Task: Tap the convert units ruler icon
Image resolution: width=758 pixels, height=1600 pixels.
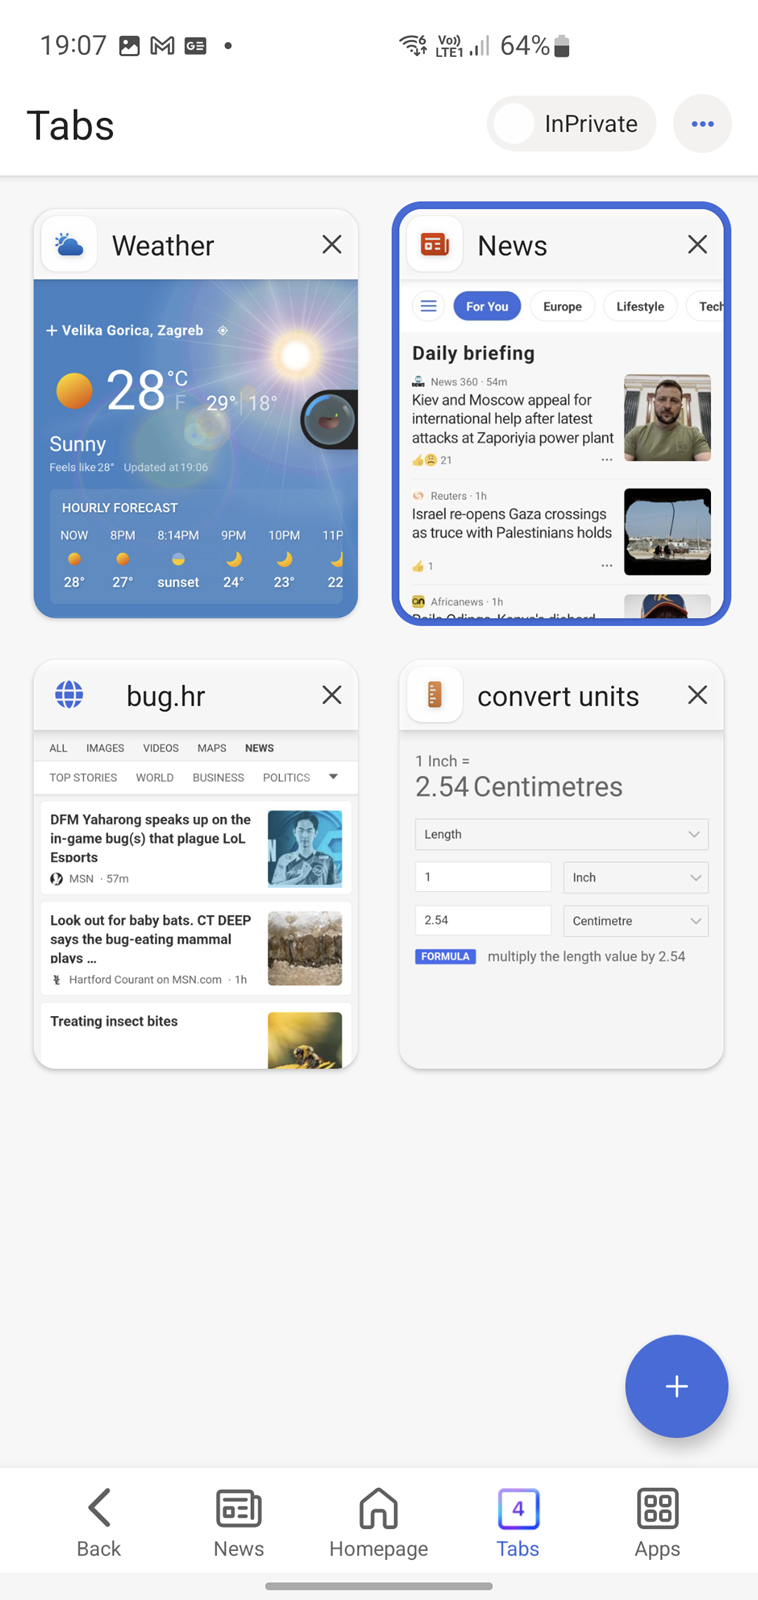Action: (x=434, y=695)
